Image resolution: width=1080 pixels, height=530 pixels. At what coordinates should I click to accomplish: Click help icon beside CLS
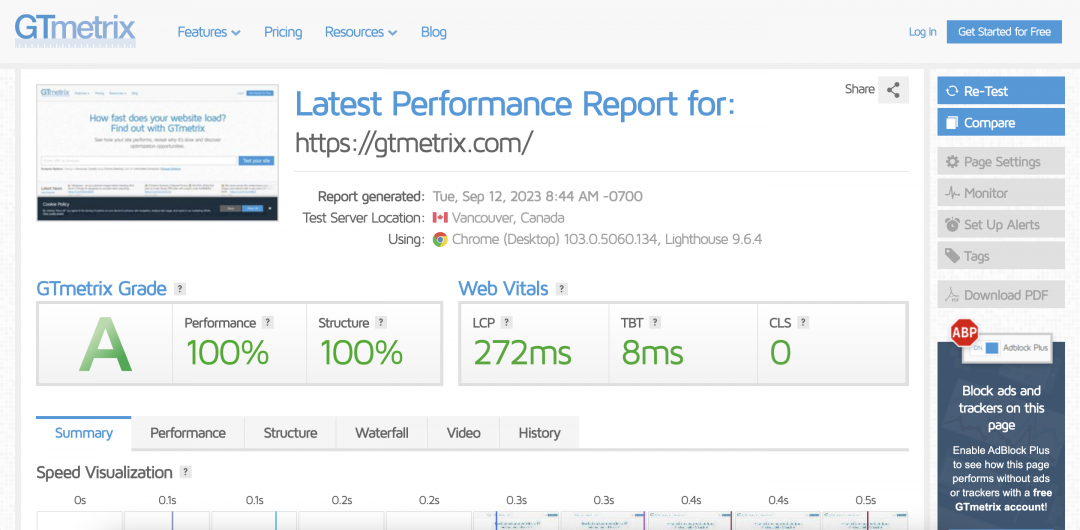point(803,323)
